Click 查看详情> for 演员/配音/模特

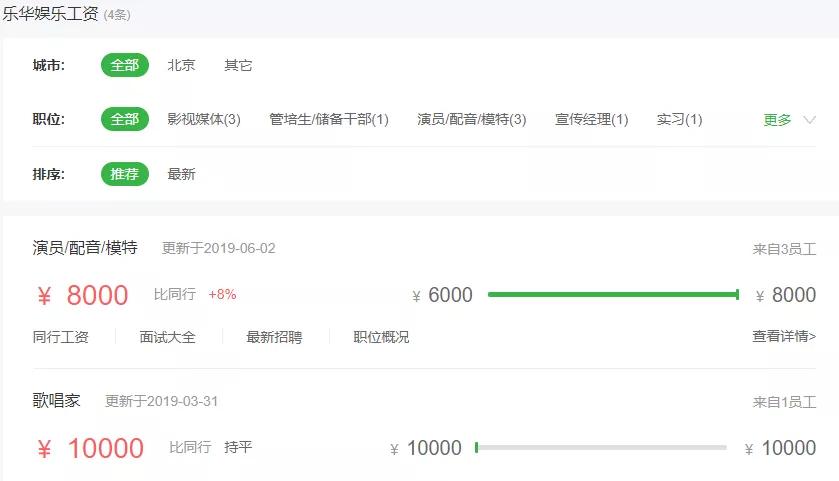[784, 336]
